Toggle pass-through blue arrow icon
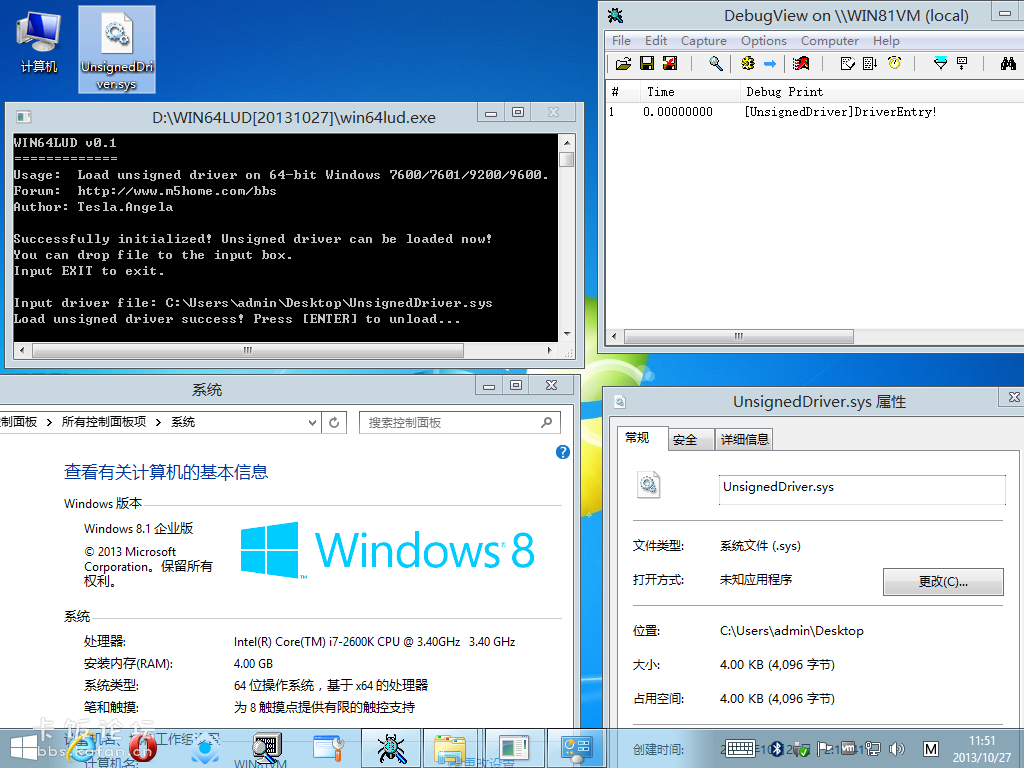The width and height of the screenshot is (1024, 768). coord(770,63)
